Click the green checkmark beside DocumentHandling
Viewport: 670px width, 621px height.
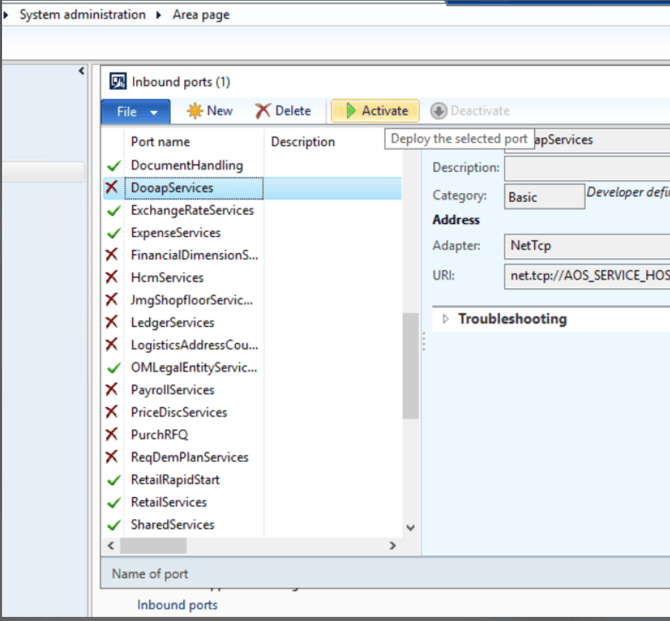tap(112, 165)
